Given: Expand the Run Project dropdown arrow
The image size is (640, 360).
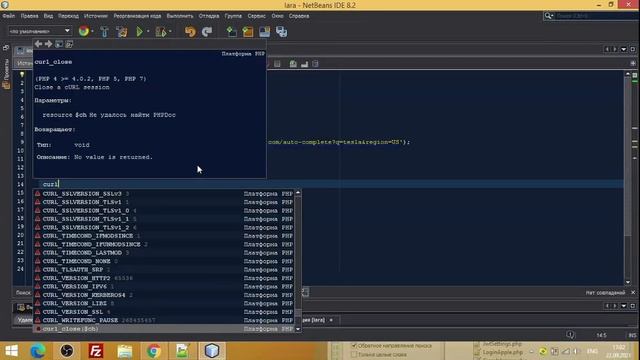Looking at the screenshot, I should click(x=148, y=31).
